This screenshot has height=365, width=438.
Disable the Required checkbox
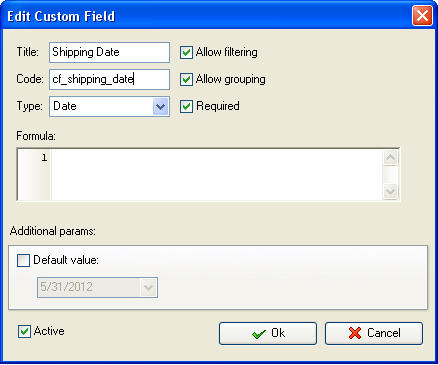pos(186,106)
